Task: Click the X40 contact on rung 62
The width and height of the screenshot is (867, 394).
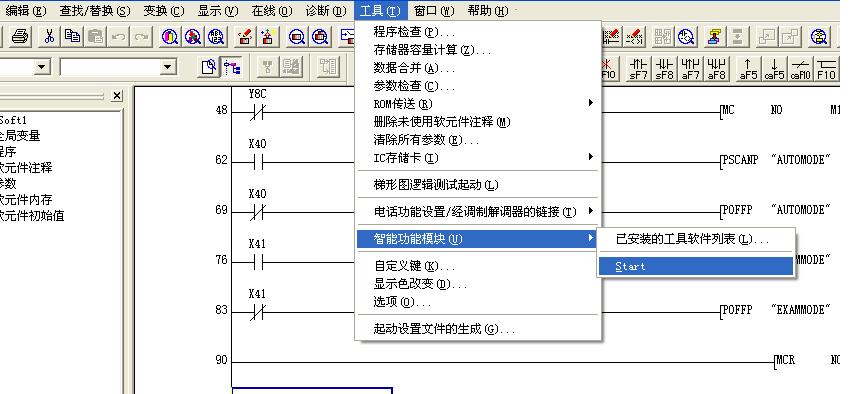Action: [x=257, y=161]
